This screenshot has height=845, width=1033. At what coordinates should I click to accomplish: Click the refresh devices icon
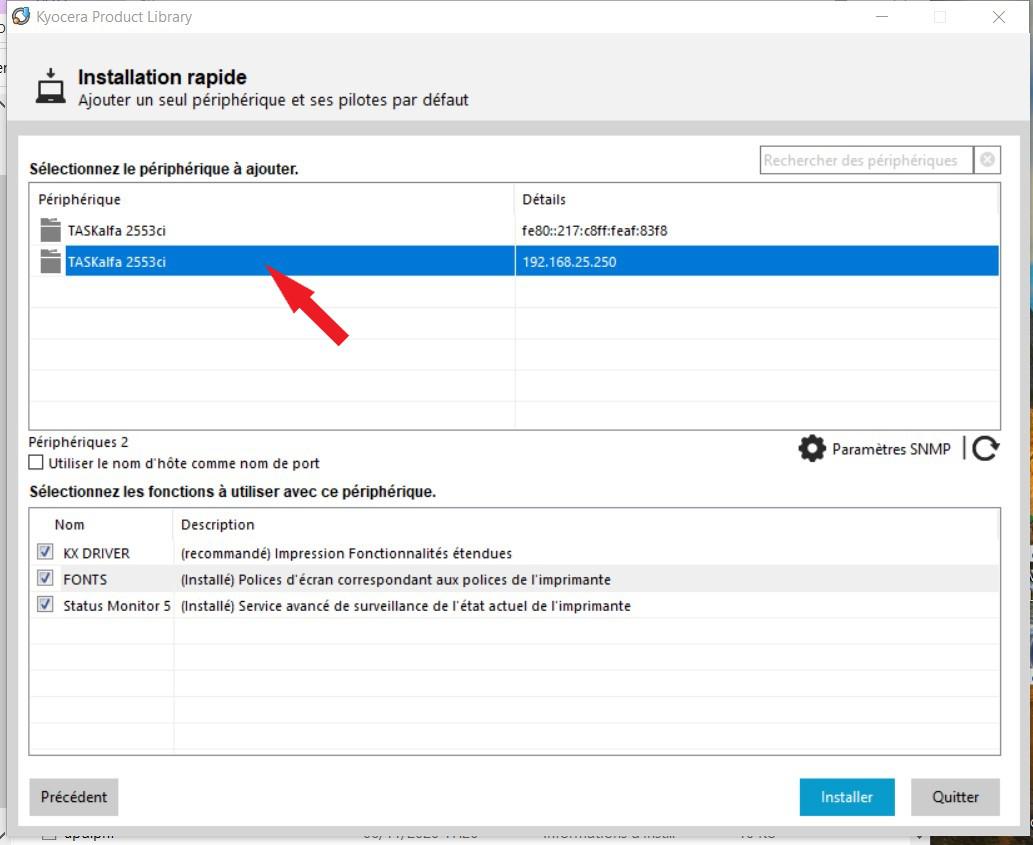pyautogui.click(x=985, y=449)
